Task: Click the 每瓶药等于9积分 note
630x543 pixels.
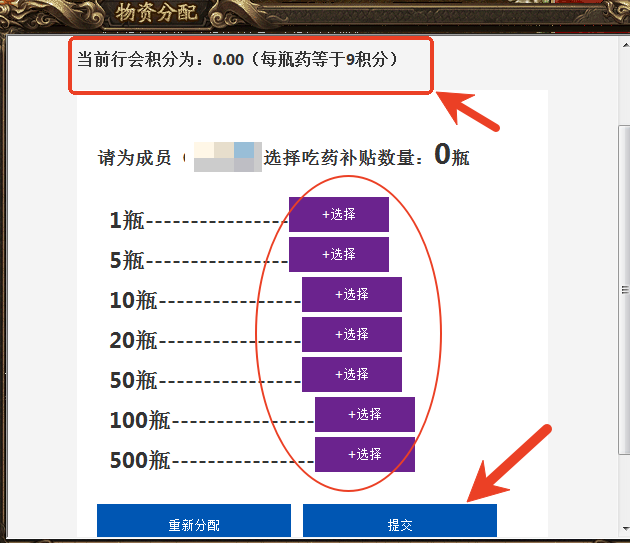Action: [x=328, y=60]
